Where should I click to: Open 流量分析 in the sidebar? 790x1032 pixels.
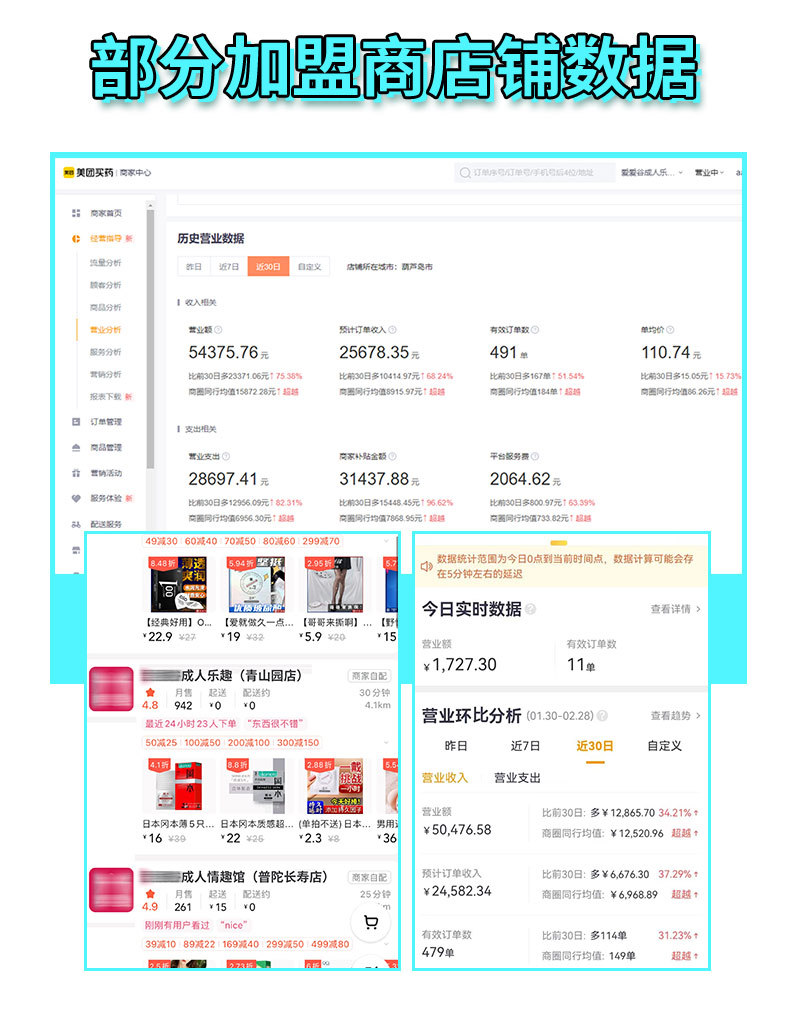(106, 263)
